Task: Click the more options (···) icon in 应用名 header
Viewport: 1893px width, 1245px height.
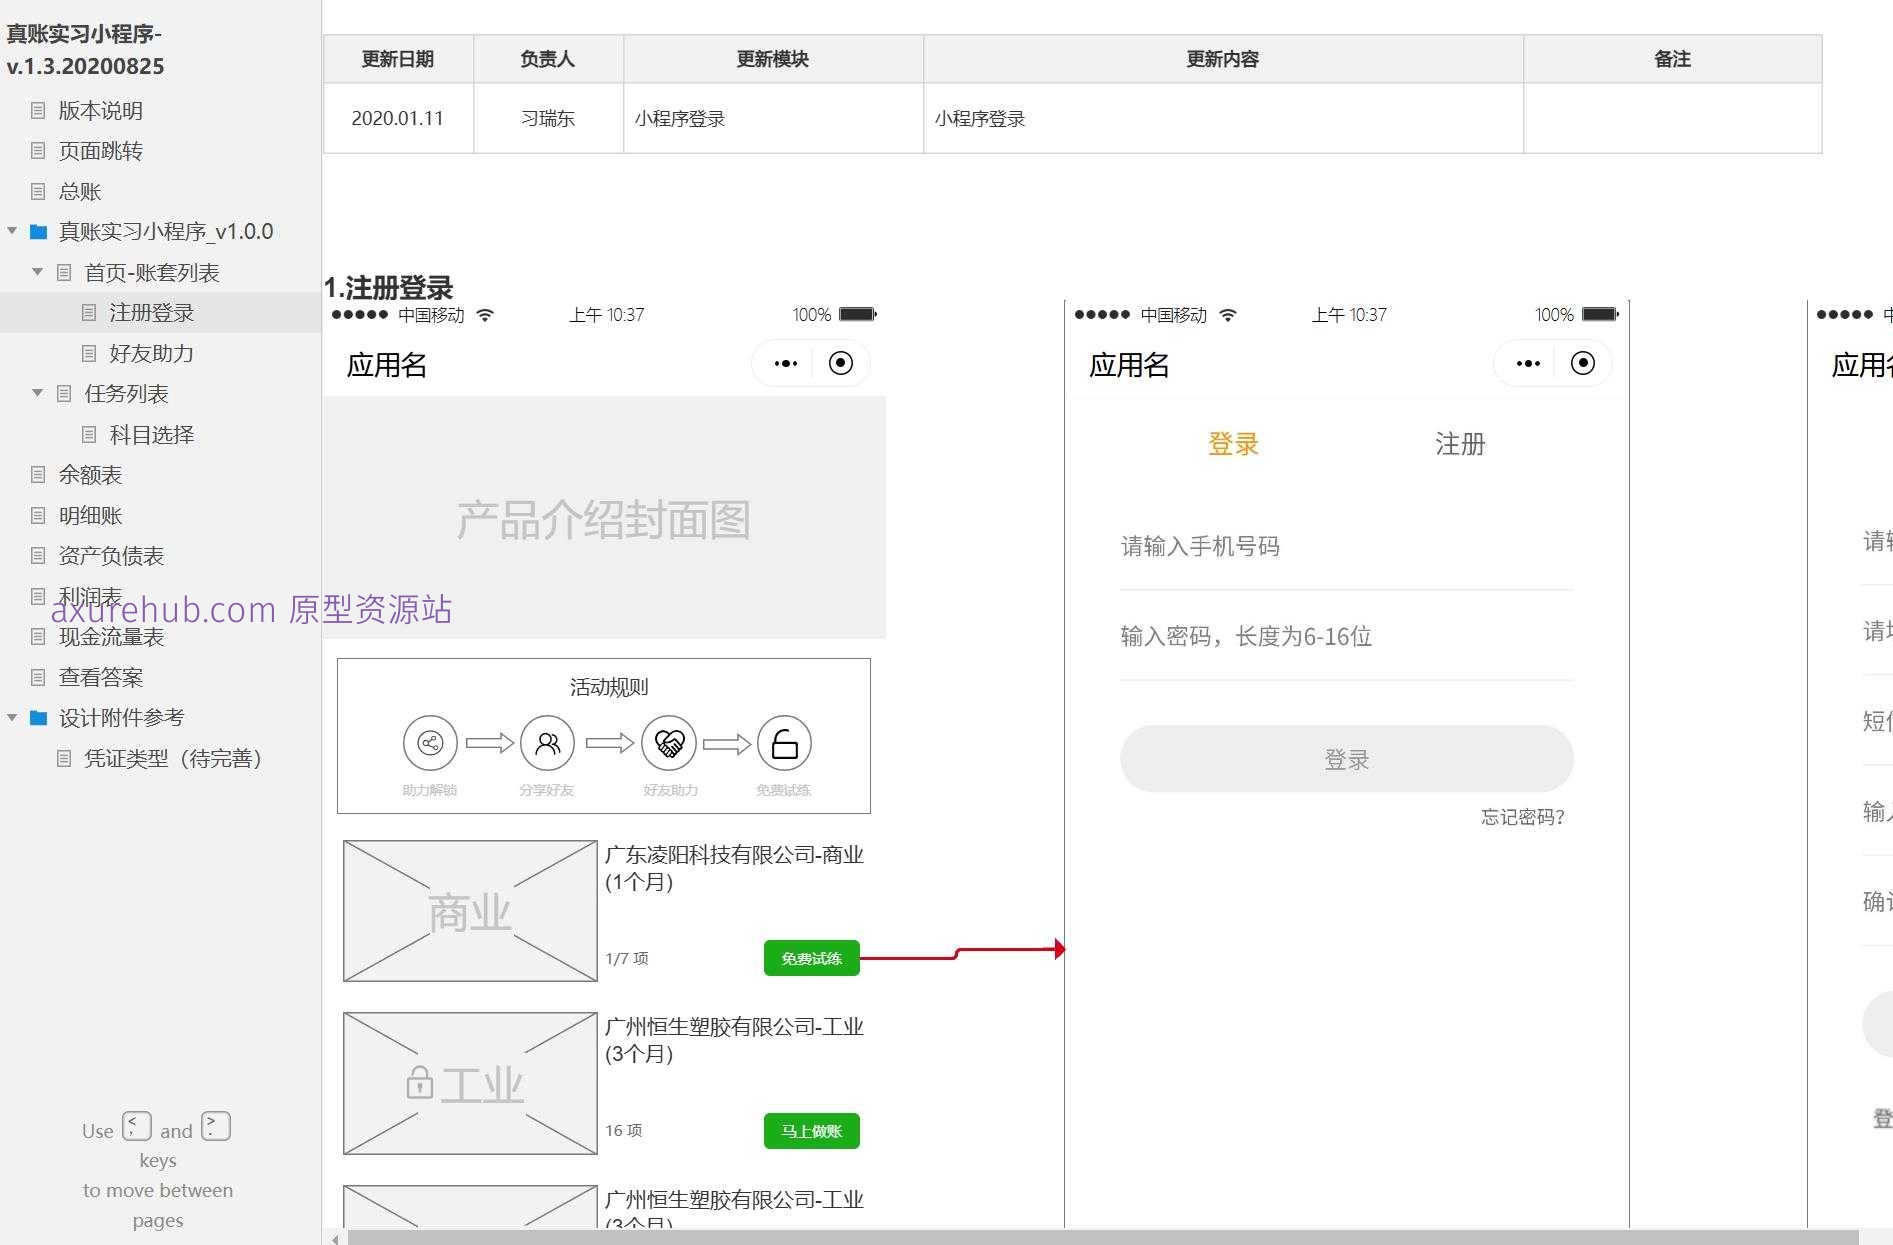Action: 784,363
